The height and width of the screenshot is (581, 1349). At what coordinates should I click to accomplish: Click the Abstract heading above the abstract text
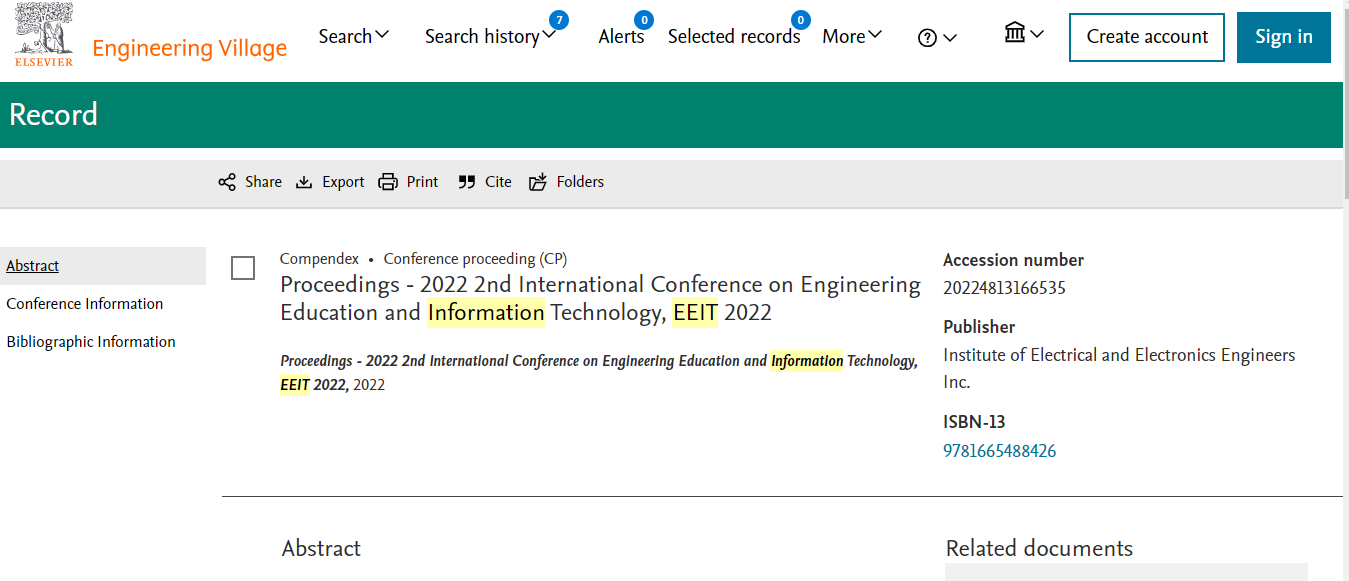321,548
